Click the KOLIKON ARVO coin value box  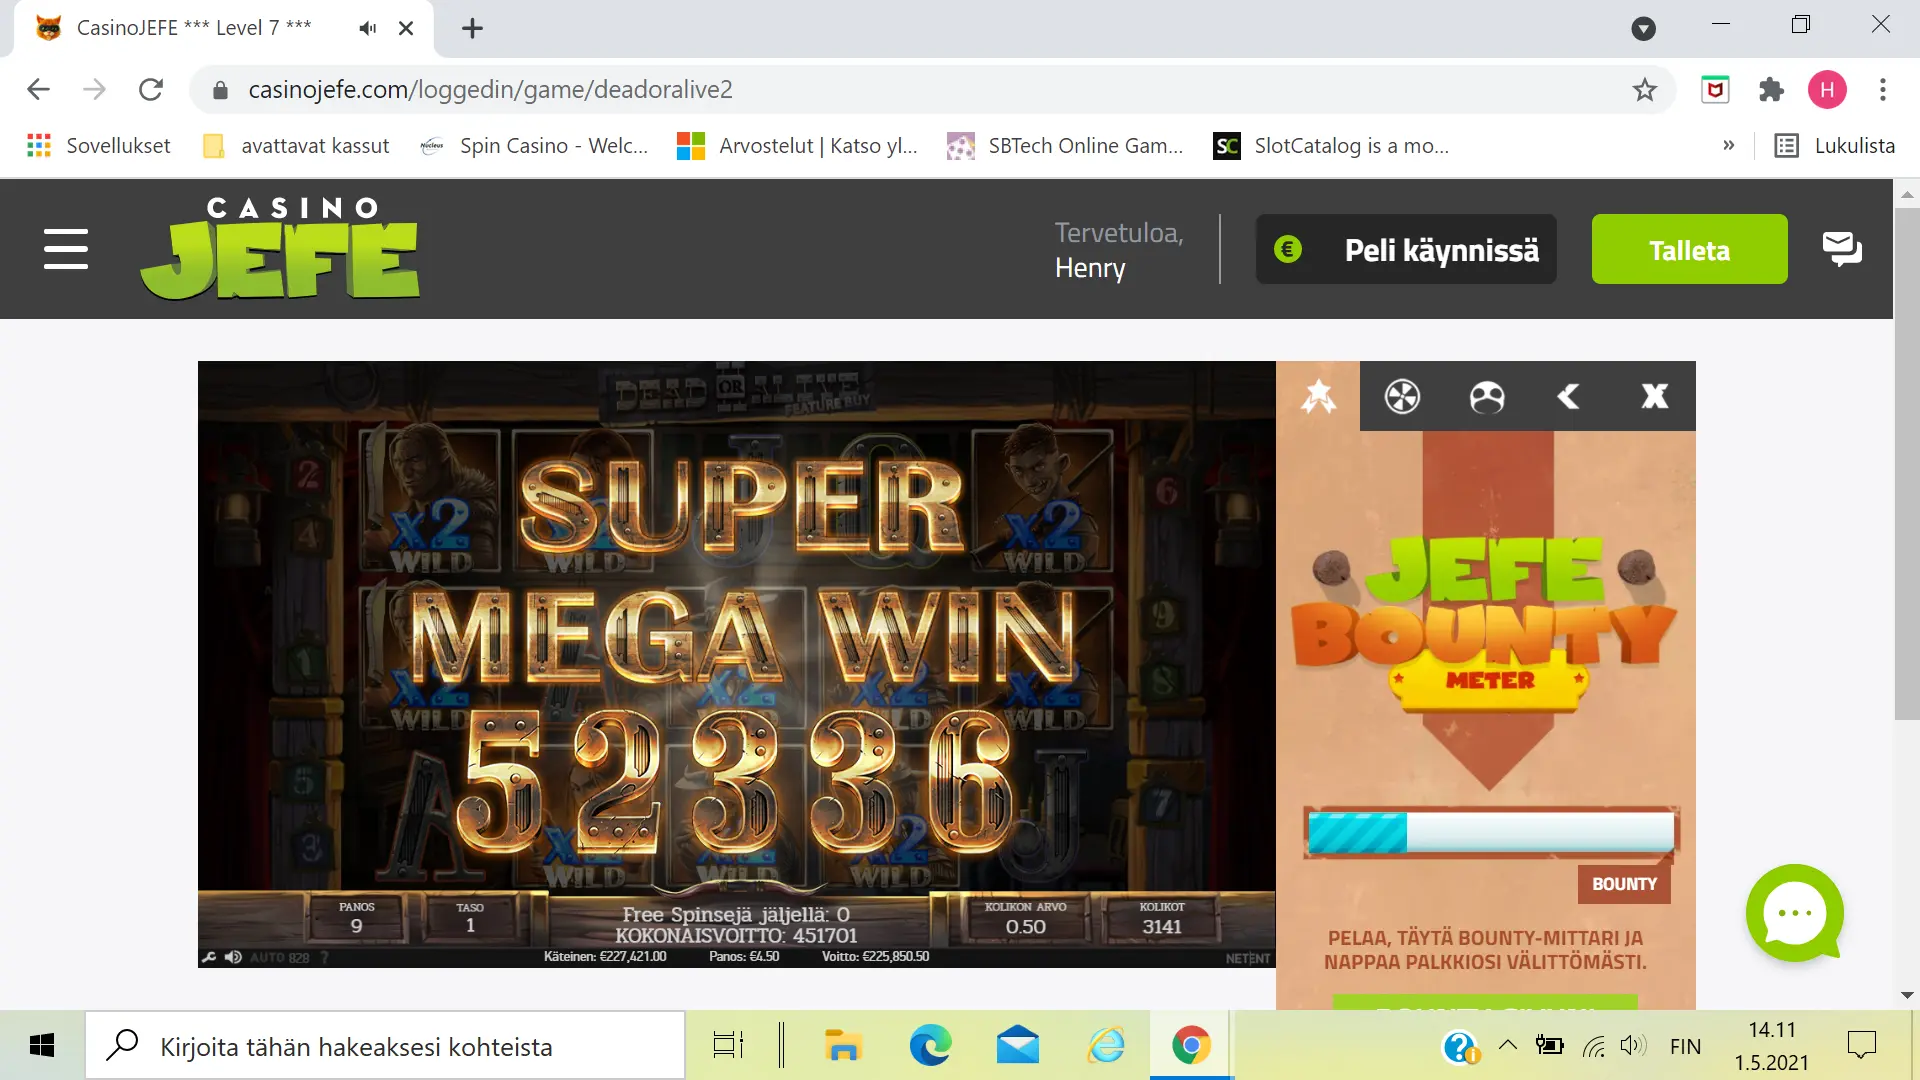(1025, 917)
